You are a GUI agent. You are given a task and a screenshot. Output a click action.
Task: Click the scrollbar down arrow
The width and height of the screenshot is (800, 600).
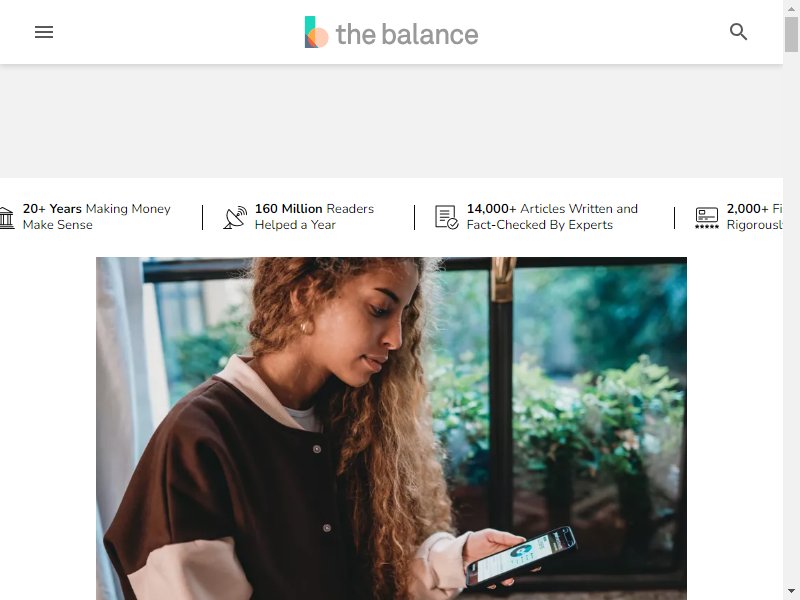tap(791, 591)
